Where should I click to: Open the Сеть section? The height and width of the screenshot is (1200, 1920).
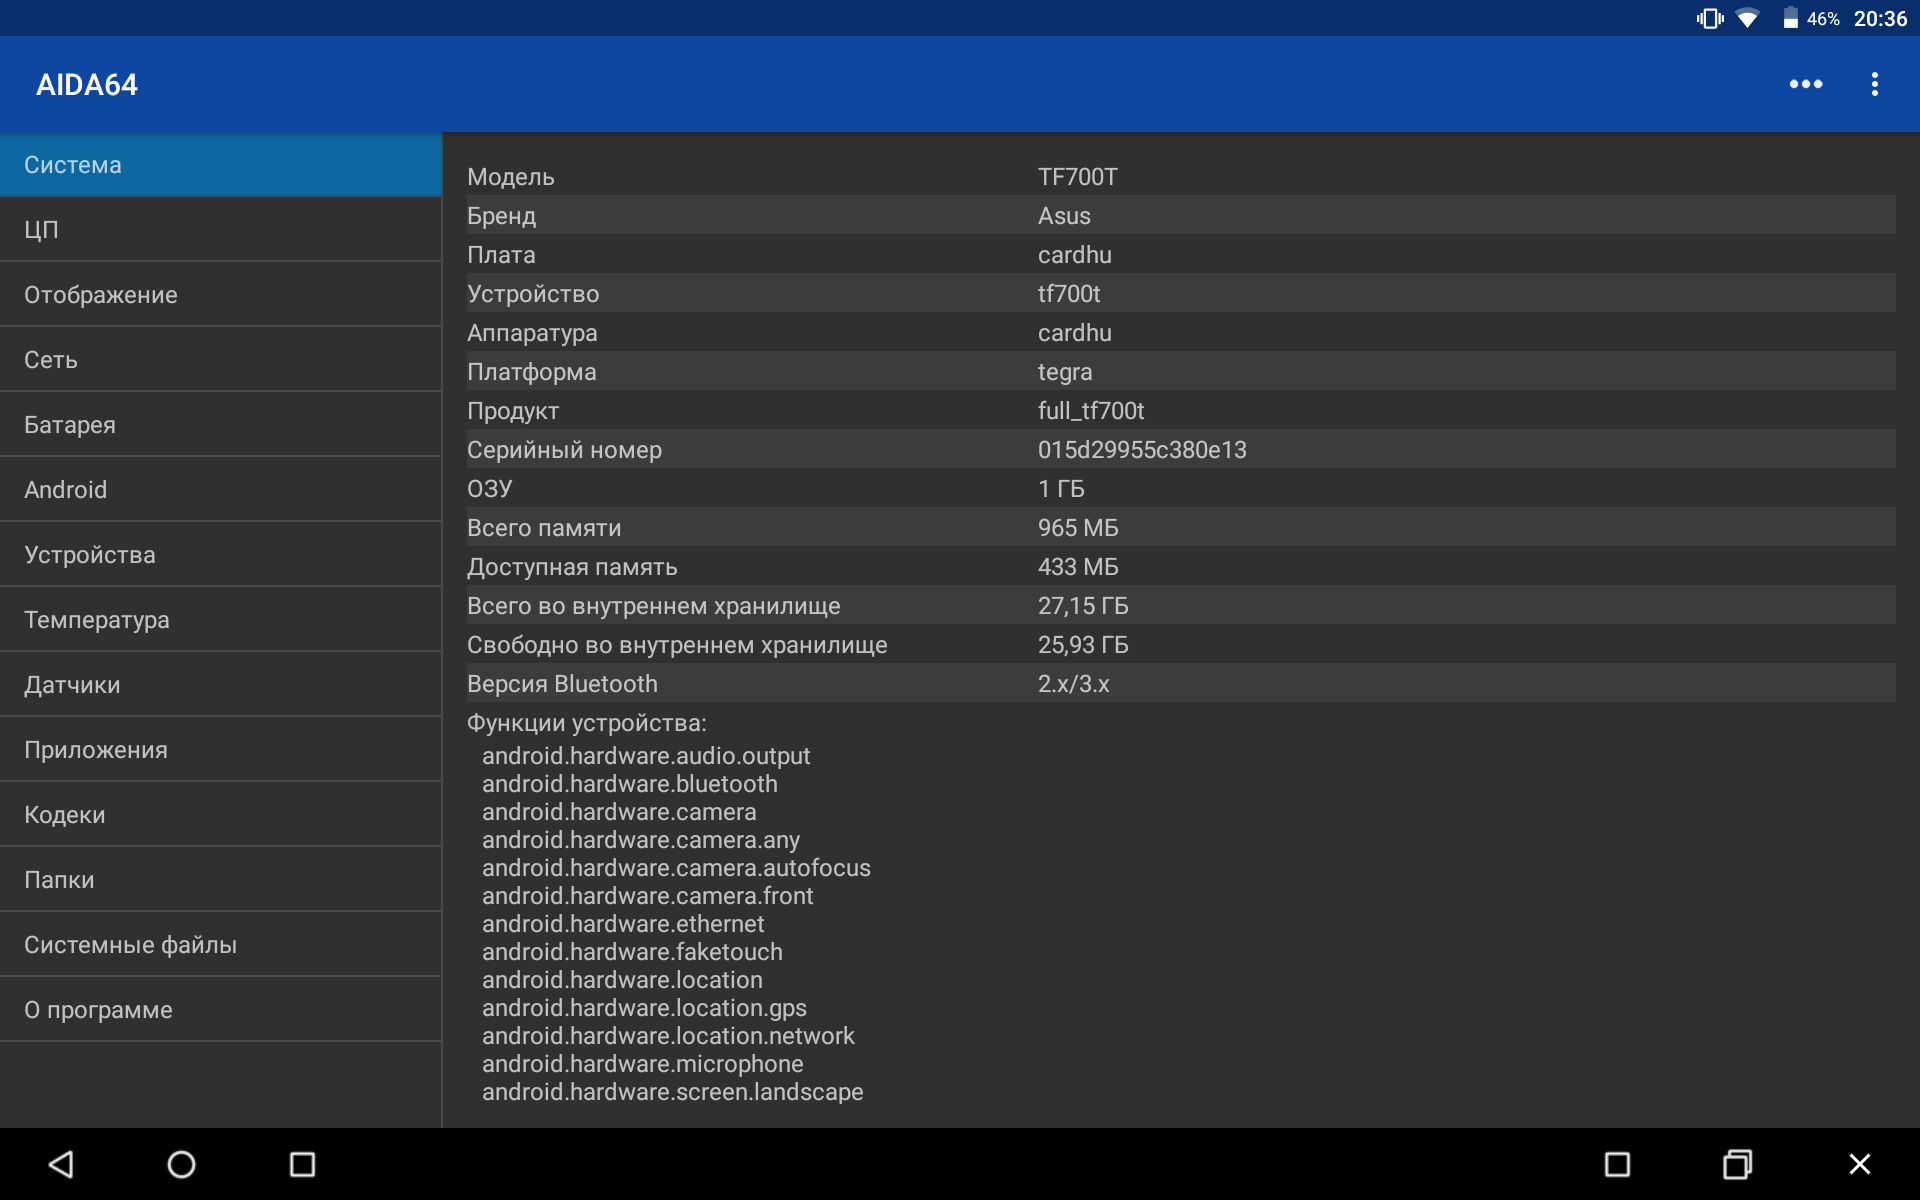[220, 360]
